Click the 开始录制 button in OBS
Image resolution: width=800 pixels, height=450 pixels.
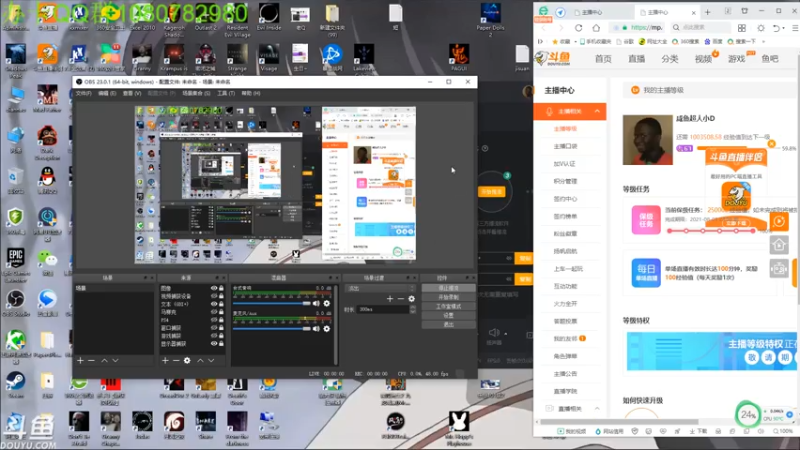tap(448, 297)
